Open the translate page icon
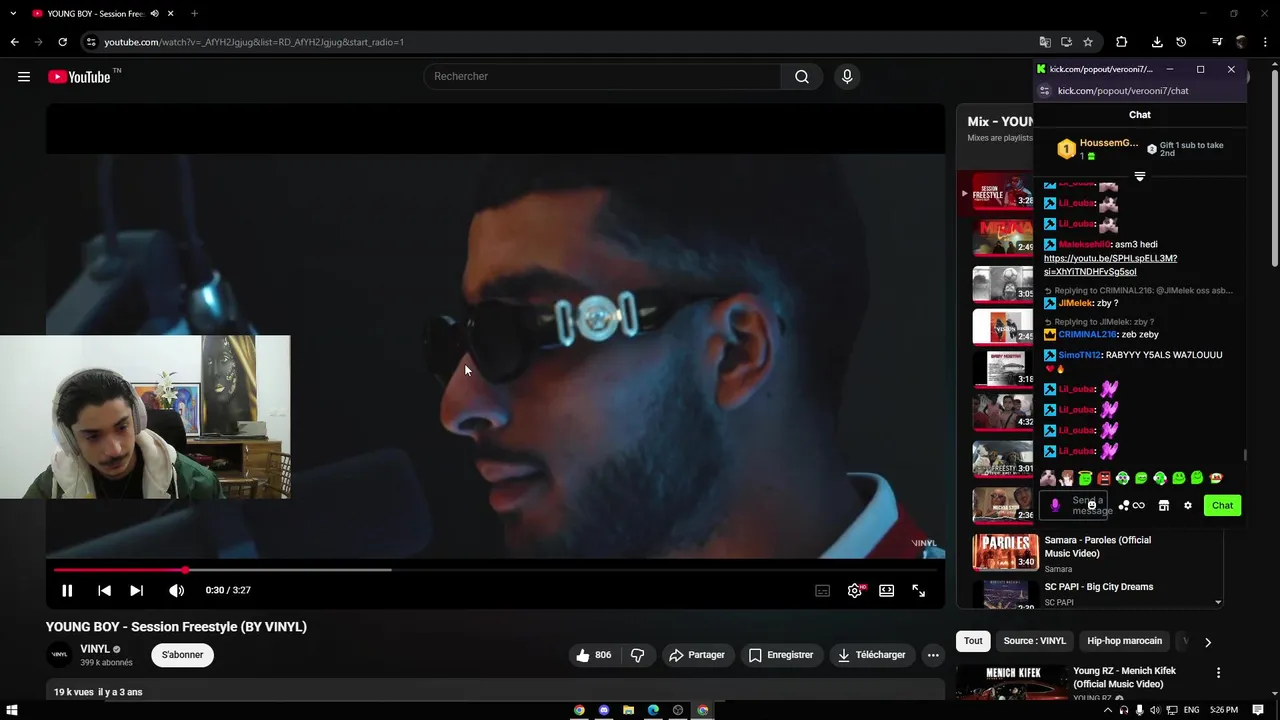 [x=1045, y=42]
